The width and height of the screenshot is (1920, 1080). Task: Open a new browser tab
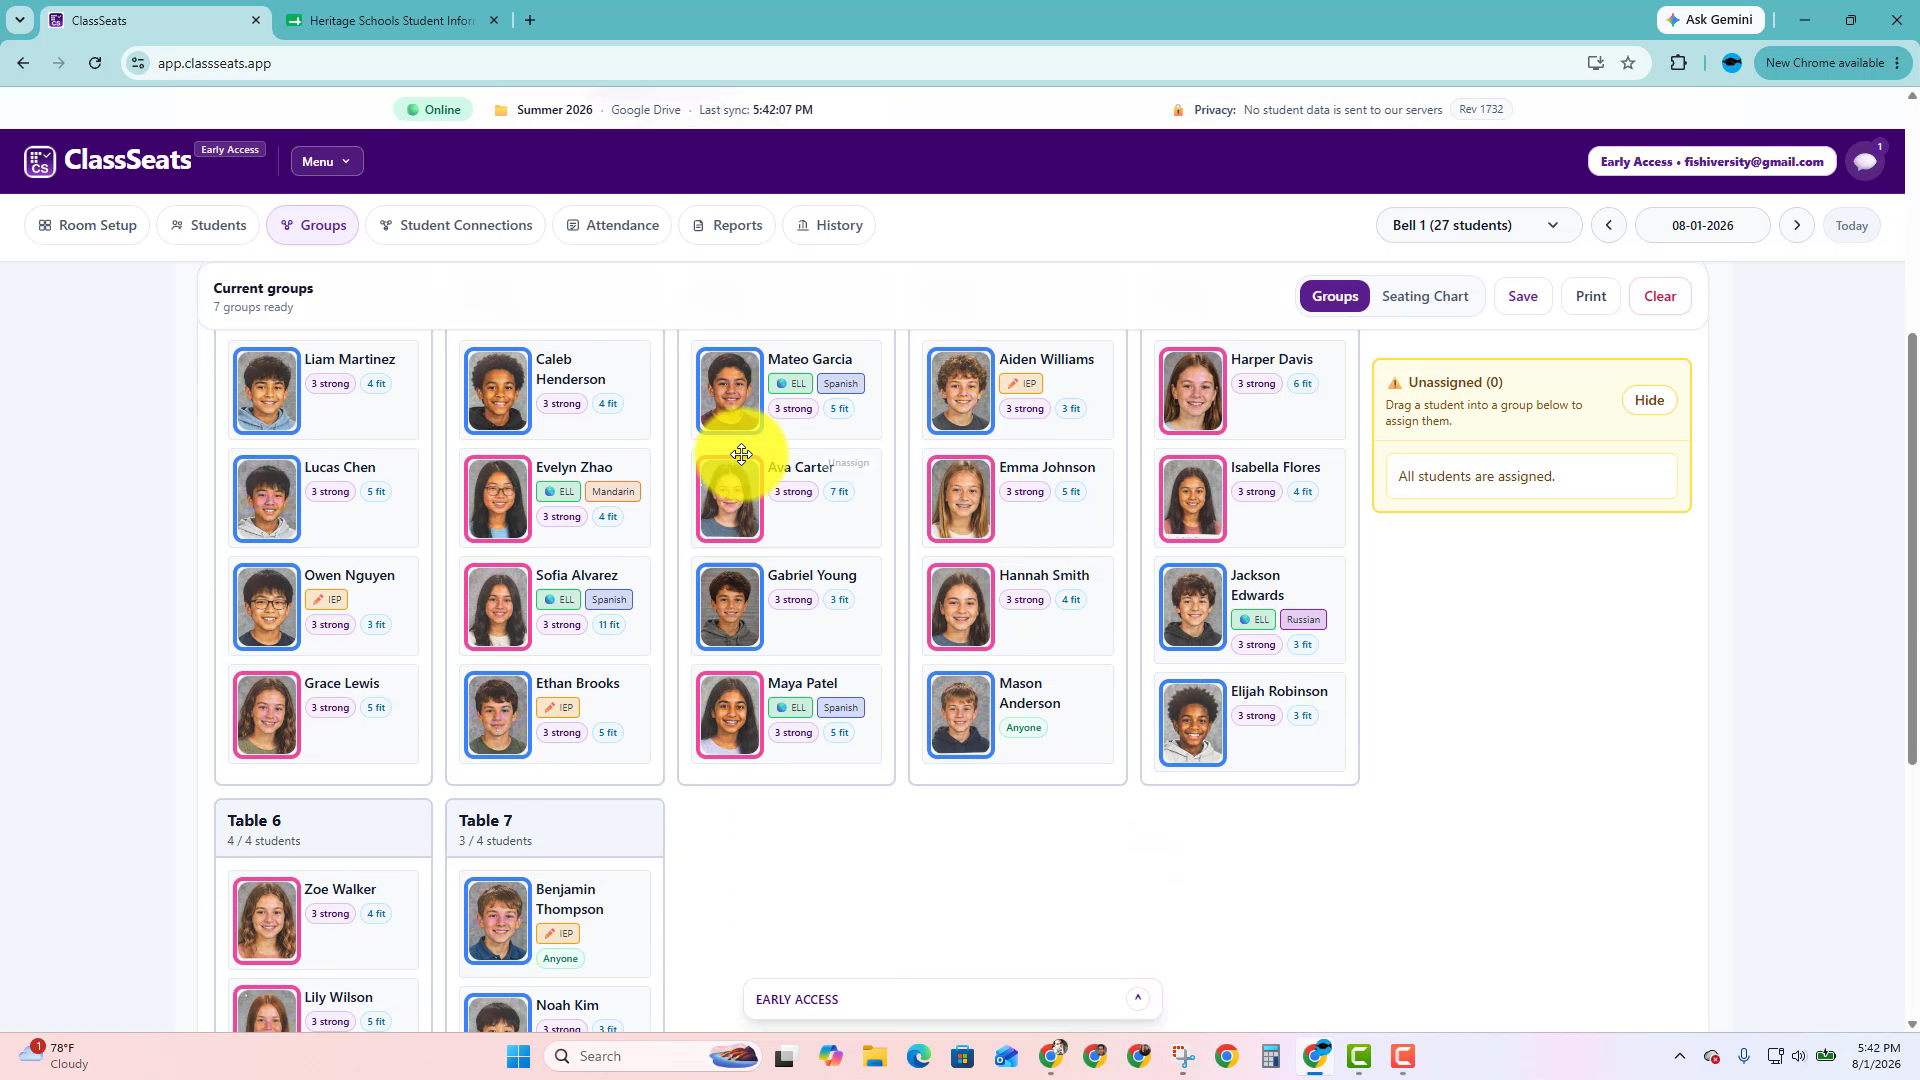(x=530, y=20)
